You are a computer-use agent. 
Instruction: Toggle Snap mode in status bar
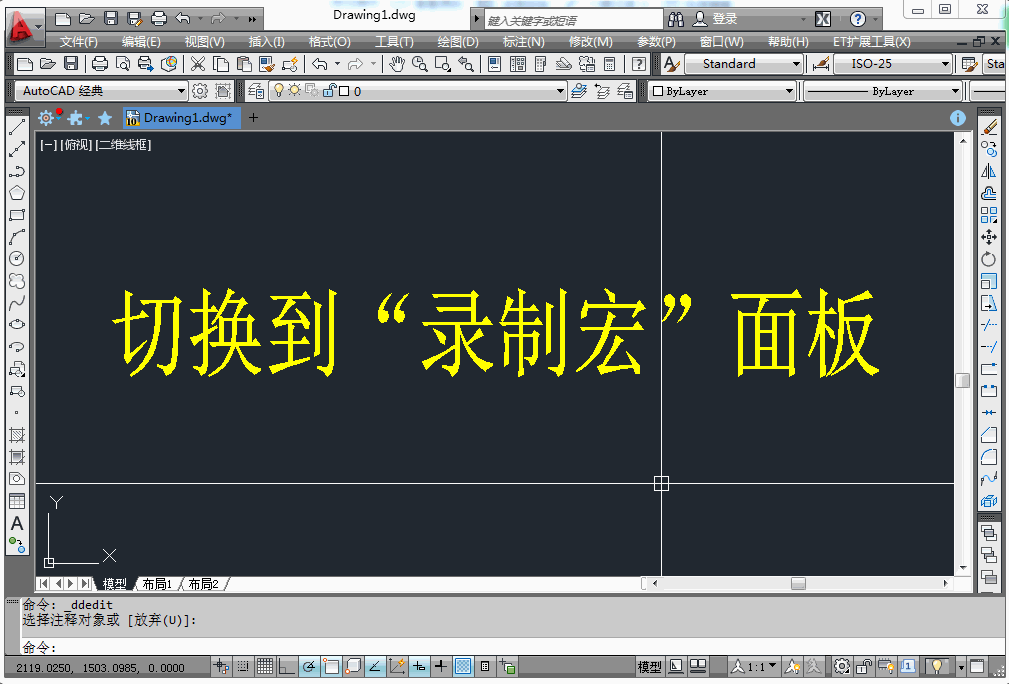click(x=243, y=667)
